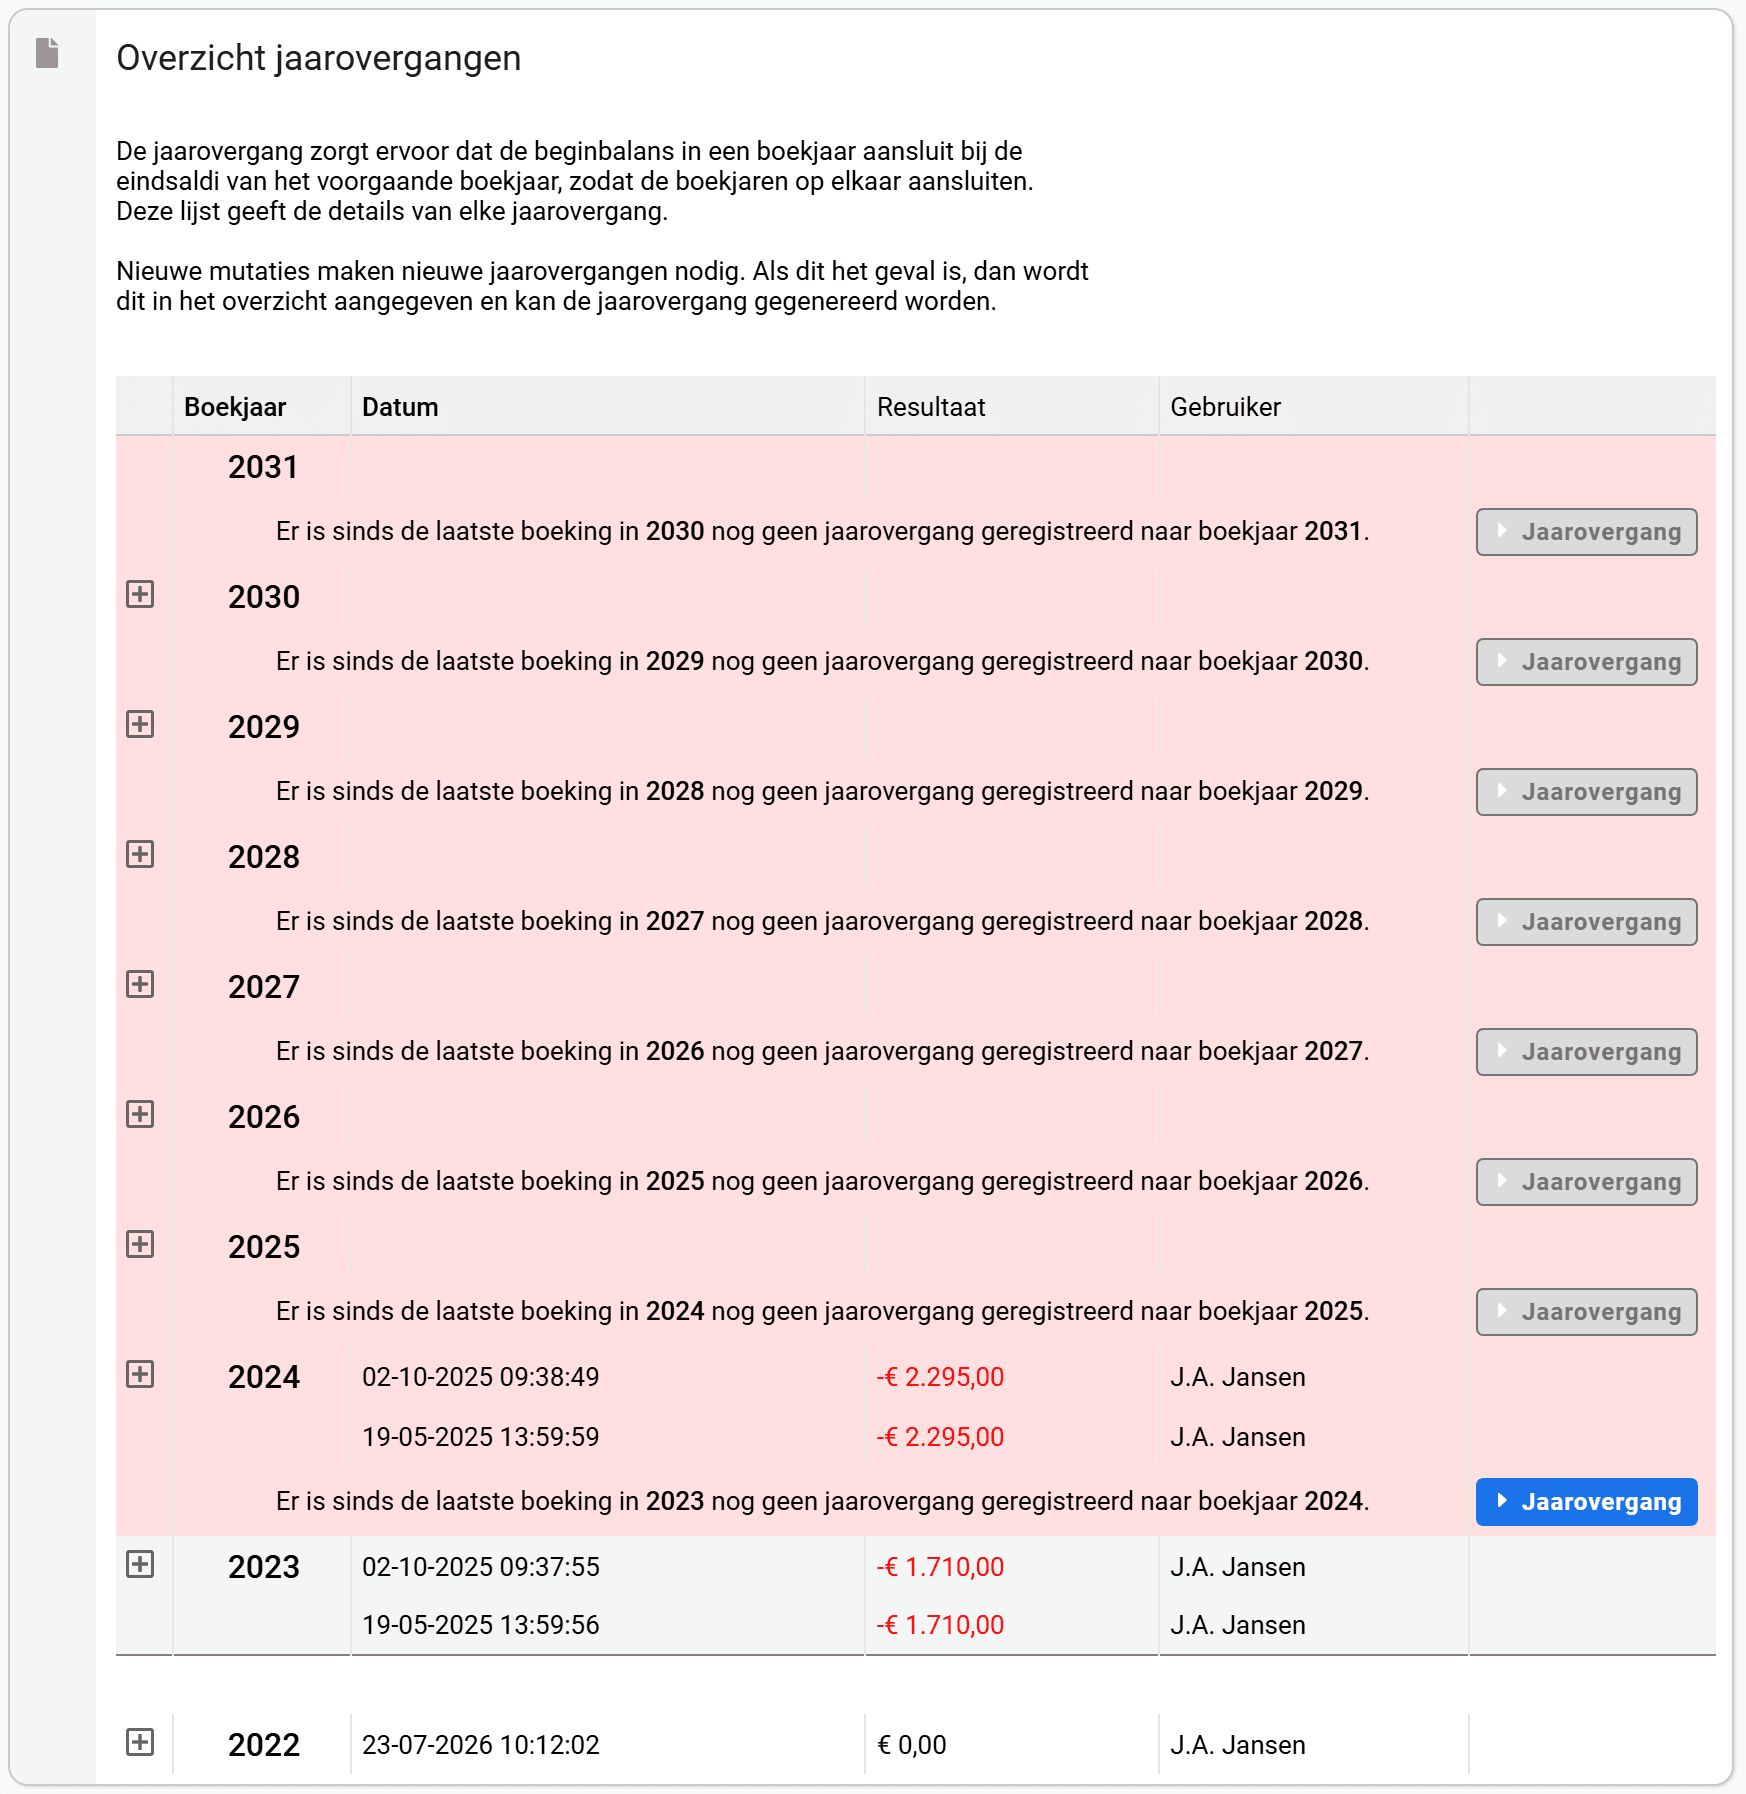Screen dimensions: 1746x1794
Task: Click the greyed Jaarovergang button for boekjaar 2027
Action: pos(1586,1052)
